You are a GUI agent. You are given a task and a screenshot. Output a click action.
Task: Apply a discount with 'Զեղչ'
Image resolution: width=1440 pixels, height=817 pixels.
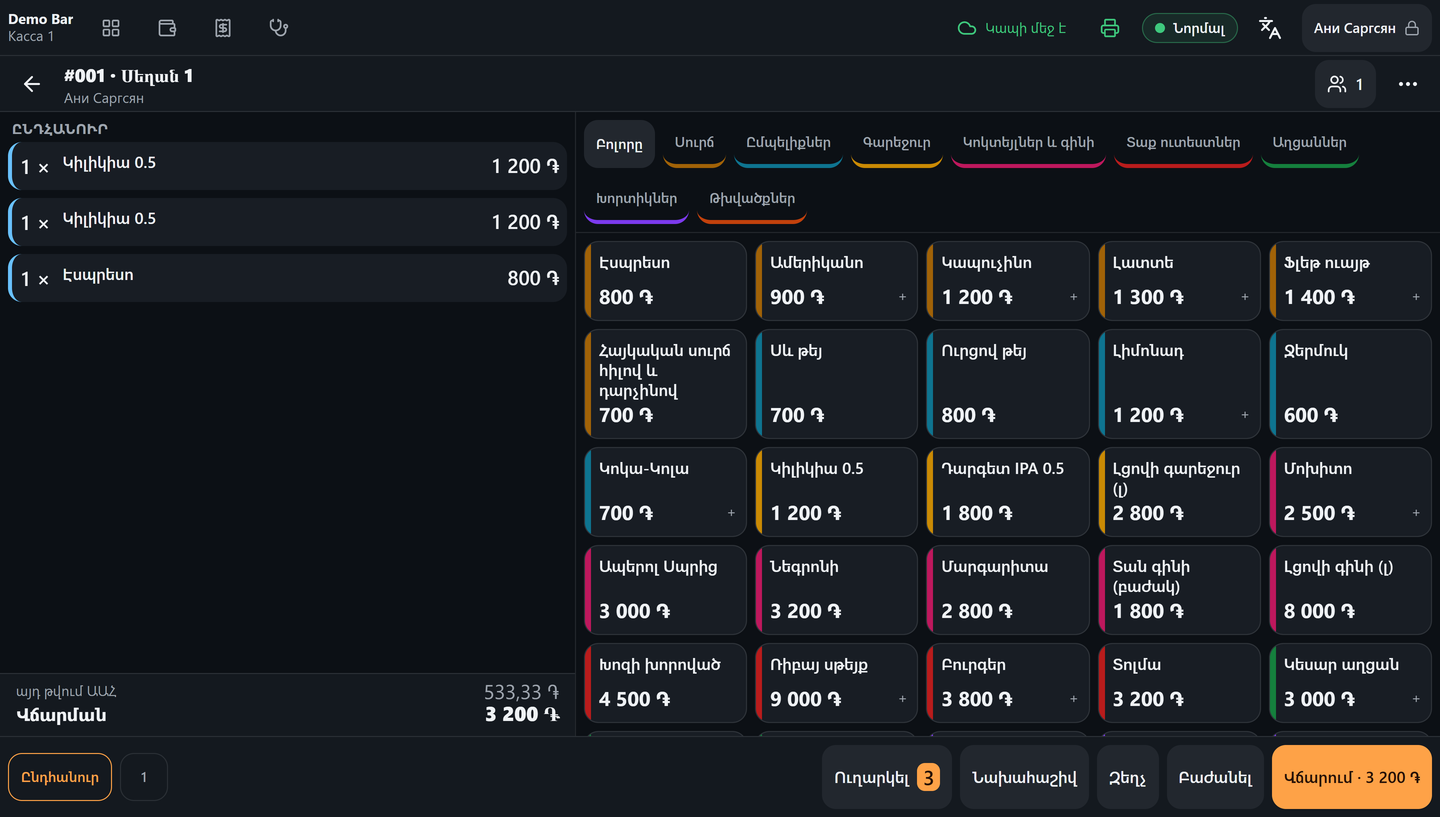[x=1128, y=777]
